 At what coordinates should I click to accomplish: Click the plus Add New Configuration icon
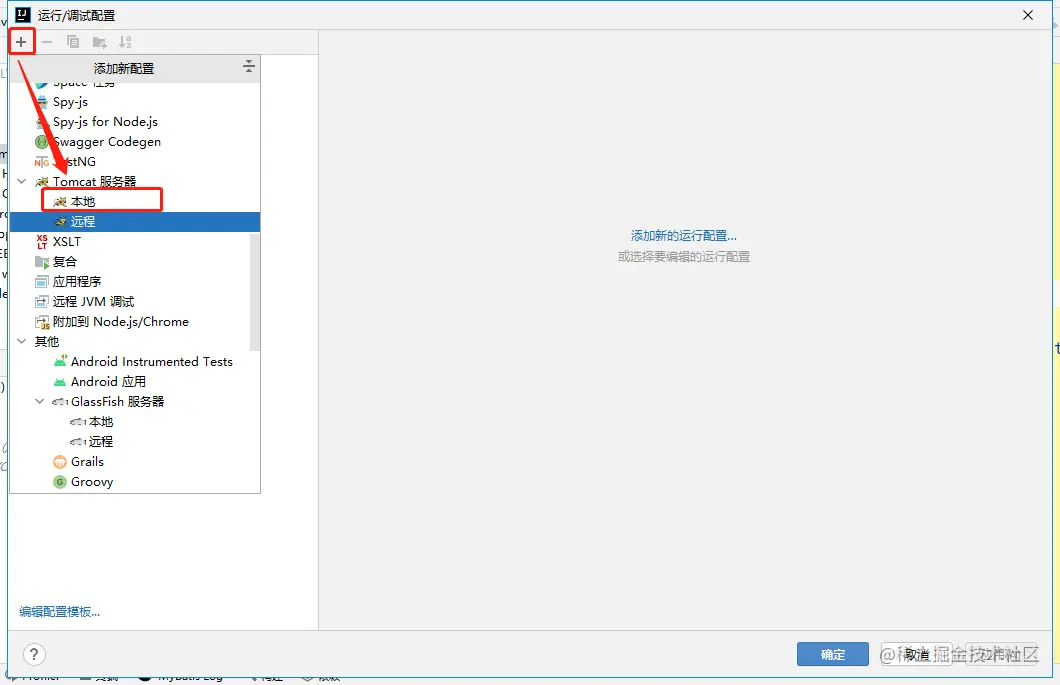click(x=21, y=42)
